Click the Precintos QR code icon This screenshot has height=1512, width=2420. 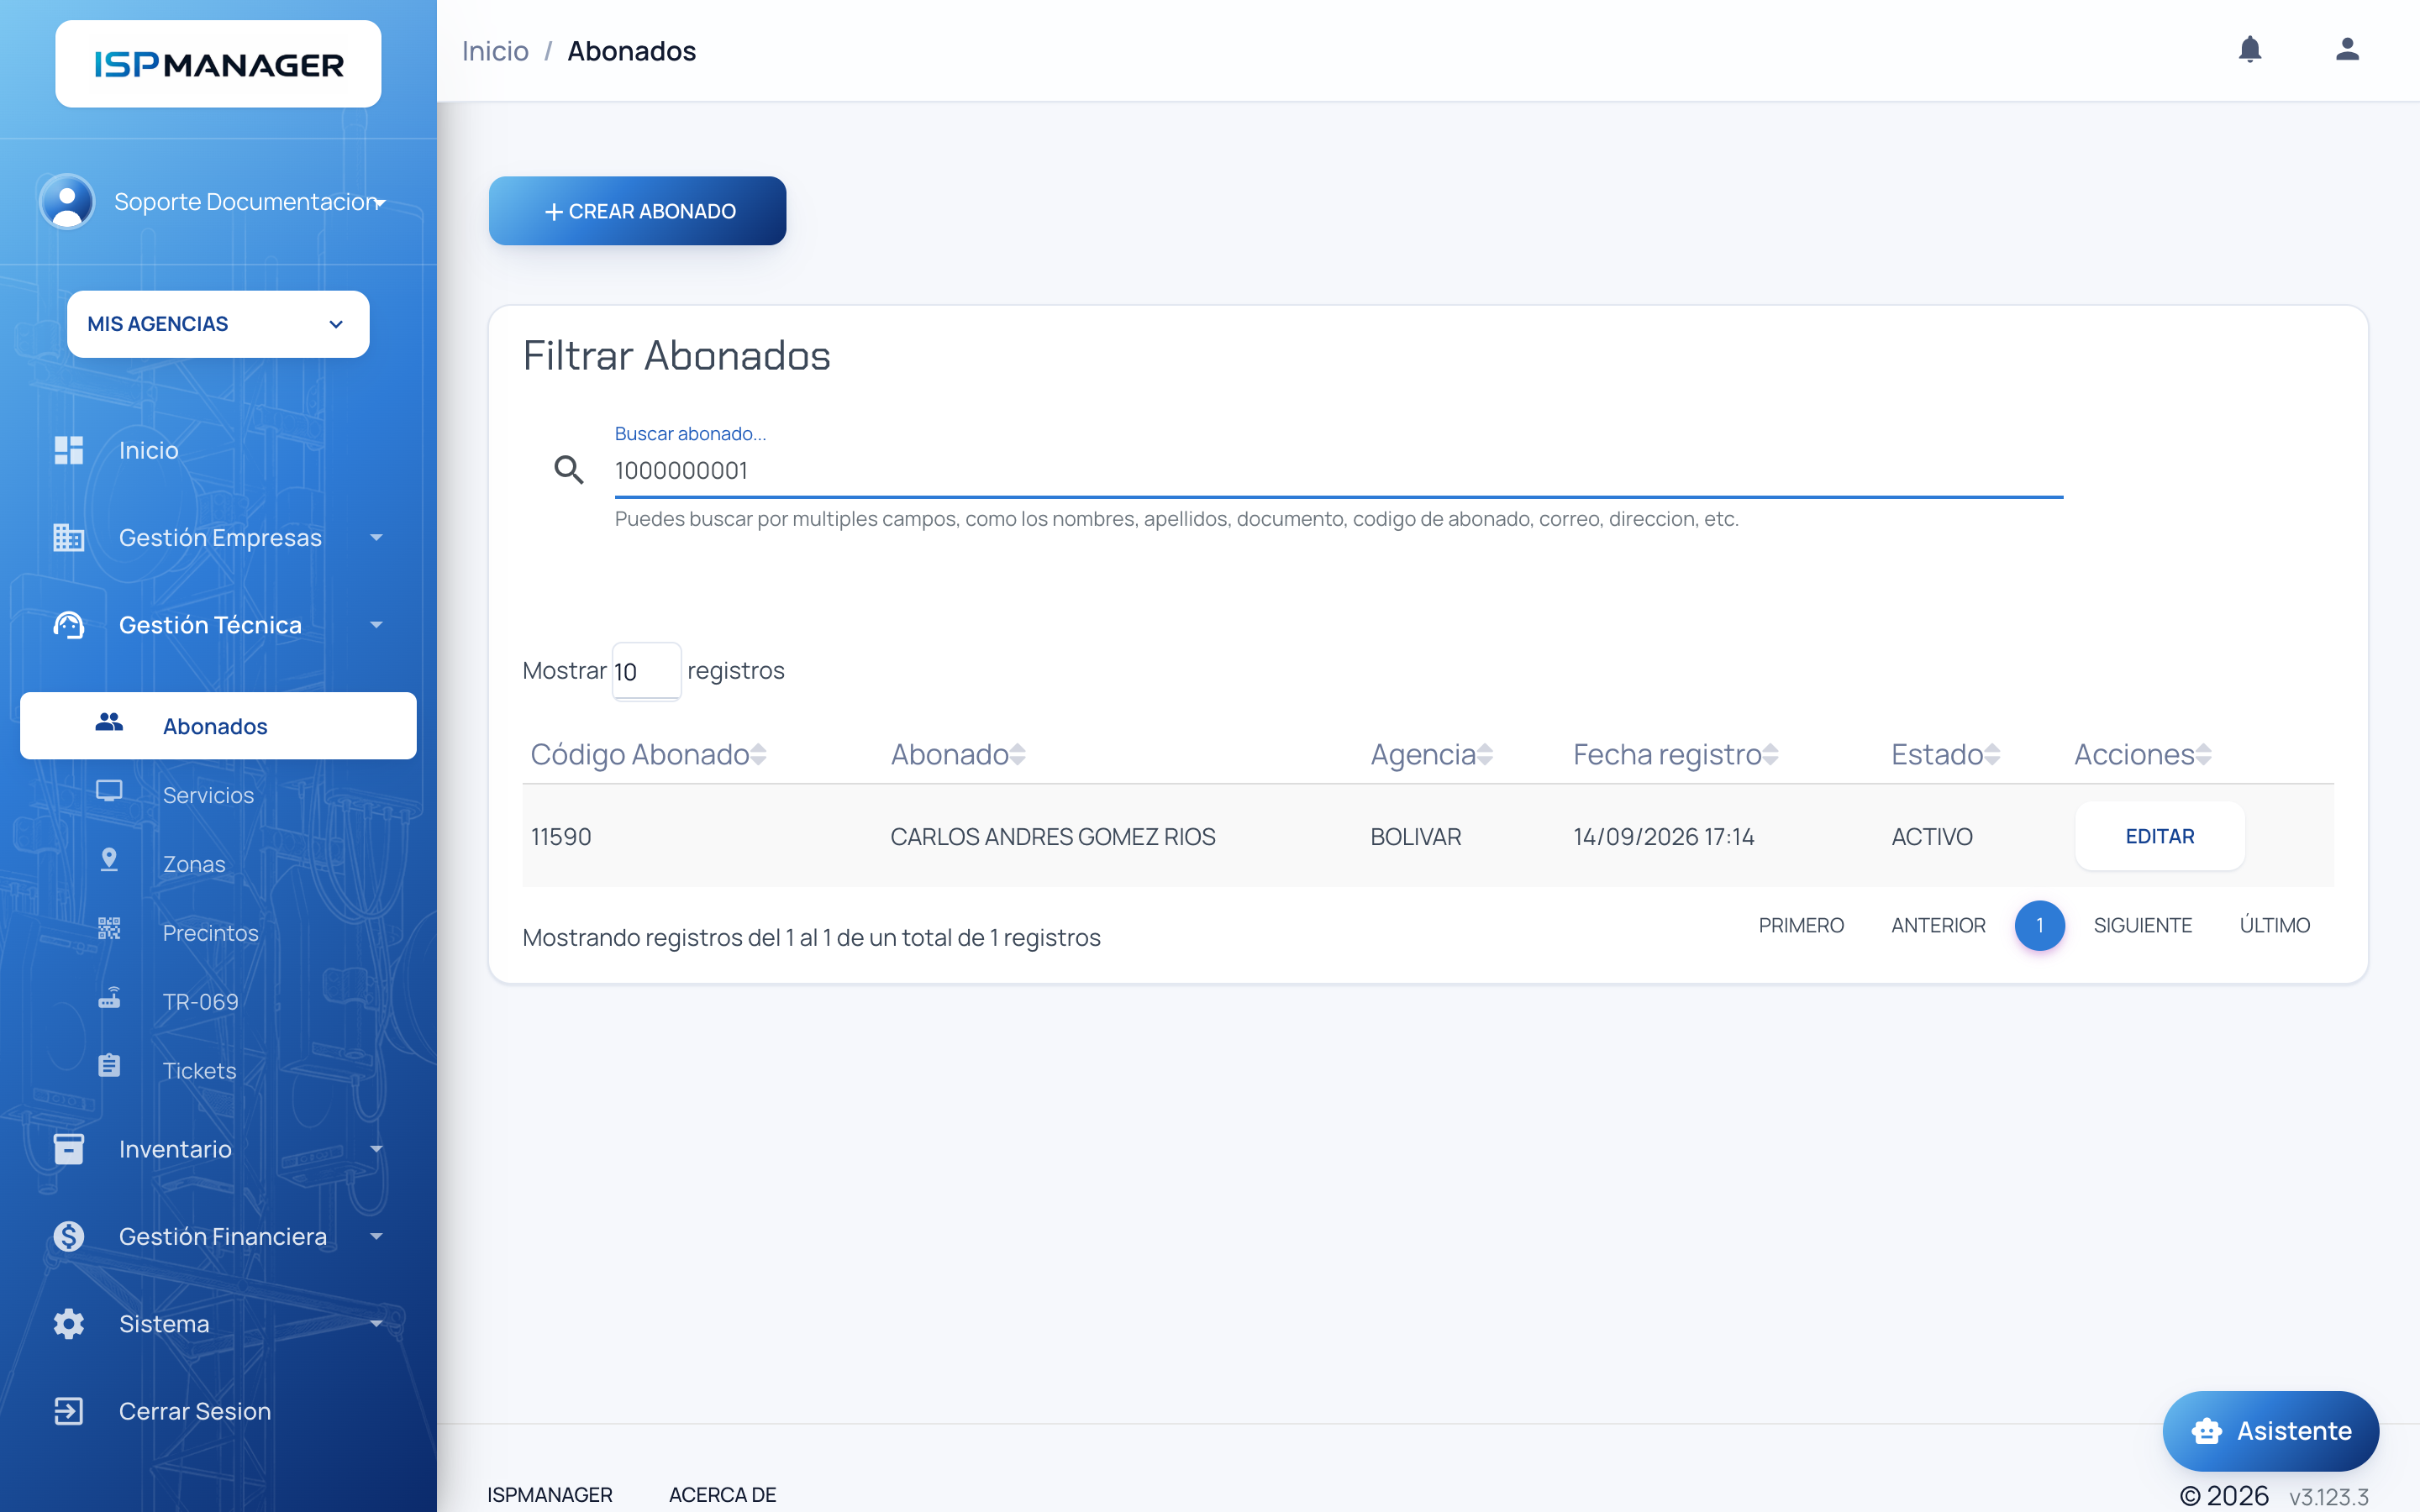click(x=109, y=929)
